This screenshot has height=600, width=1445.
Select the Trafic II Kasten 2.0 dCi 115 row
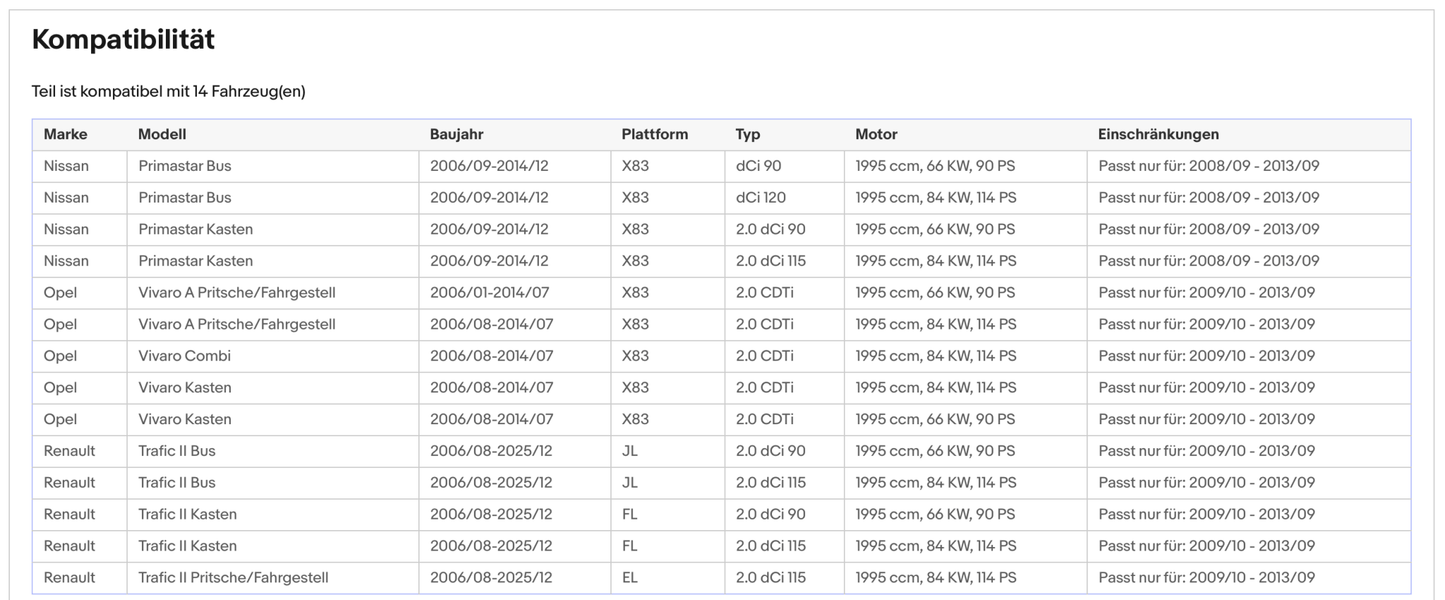[400, 545]
